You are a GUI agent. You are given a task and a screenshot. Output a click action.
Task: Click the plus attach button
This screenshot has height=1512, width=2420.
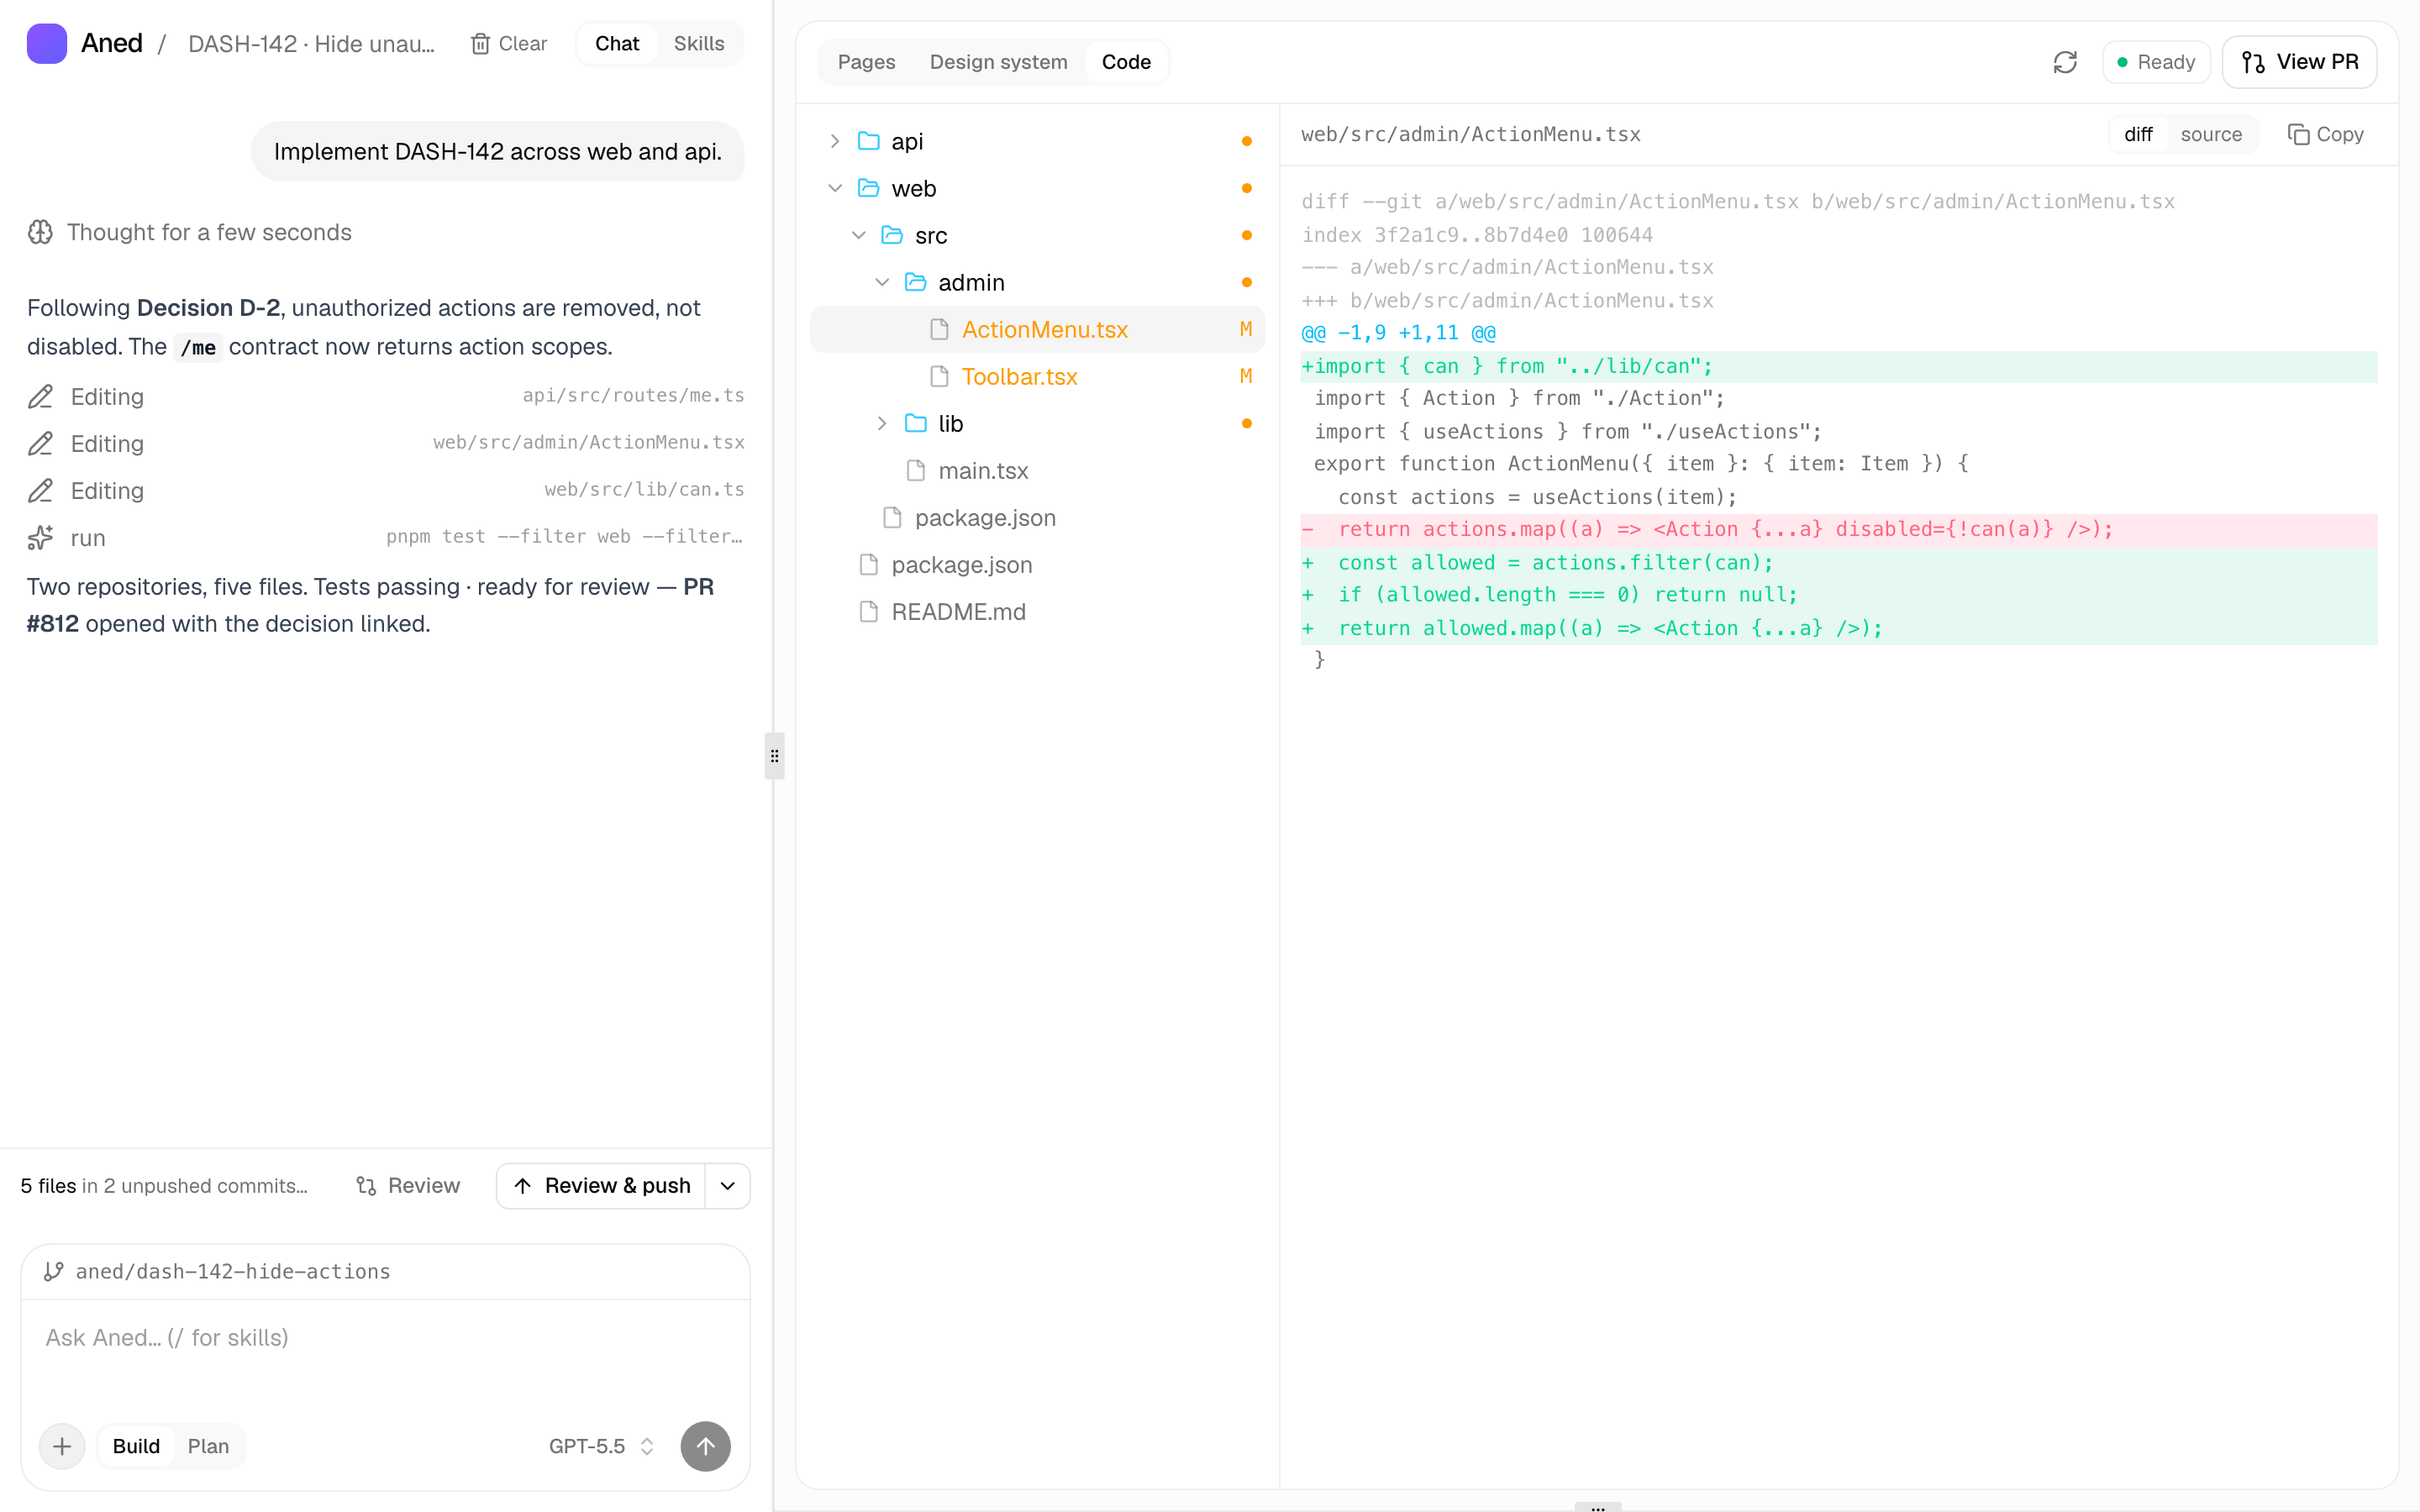coord(62,1446)
